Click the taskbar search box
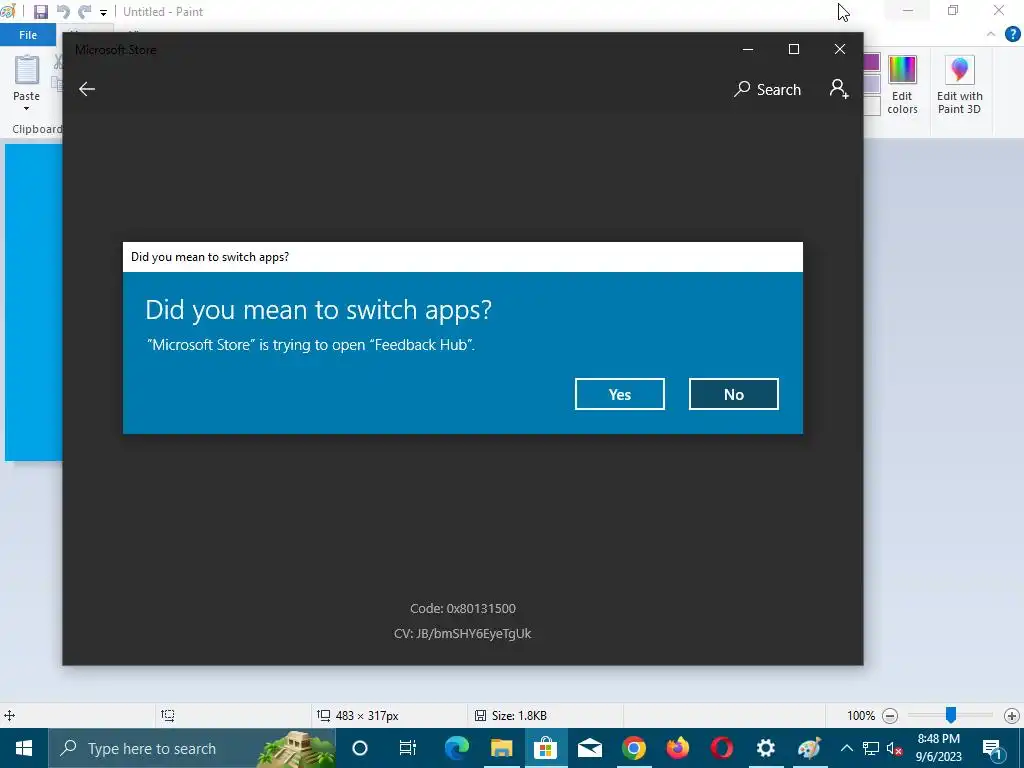Screen dimensions: 1024x768 pyautogui.click(x=192, y=748)
